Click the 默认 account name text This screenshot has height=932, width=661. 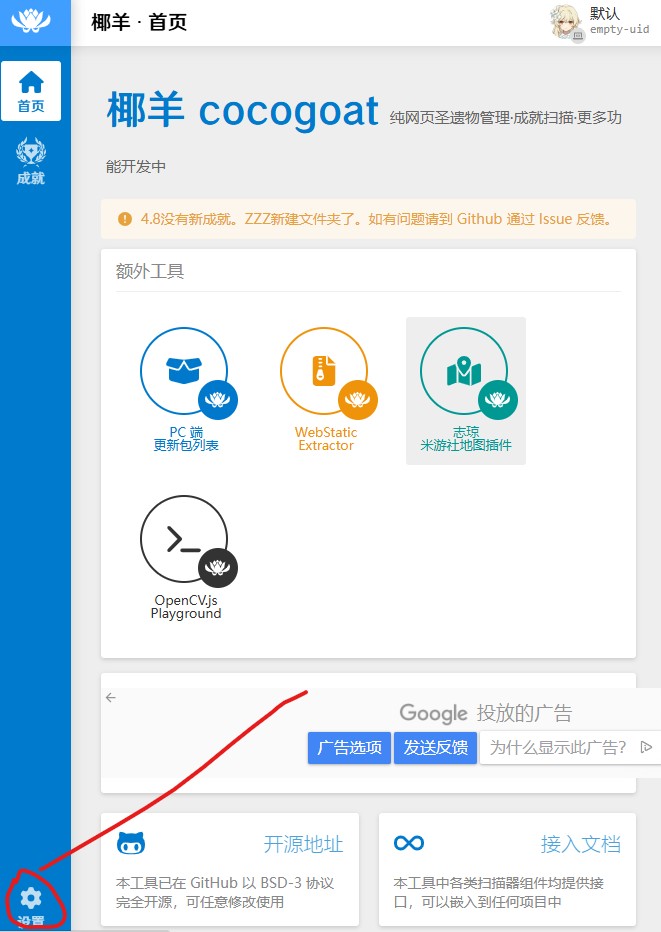click(605, 13)
